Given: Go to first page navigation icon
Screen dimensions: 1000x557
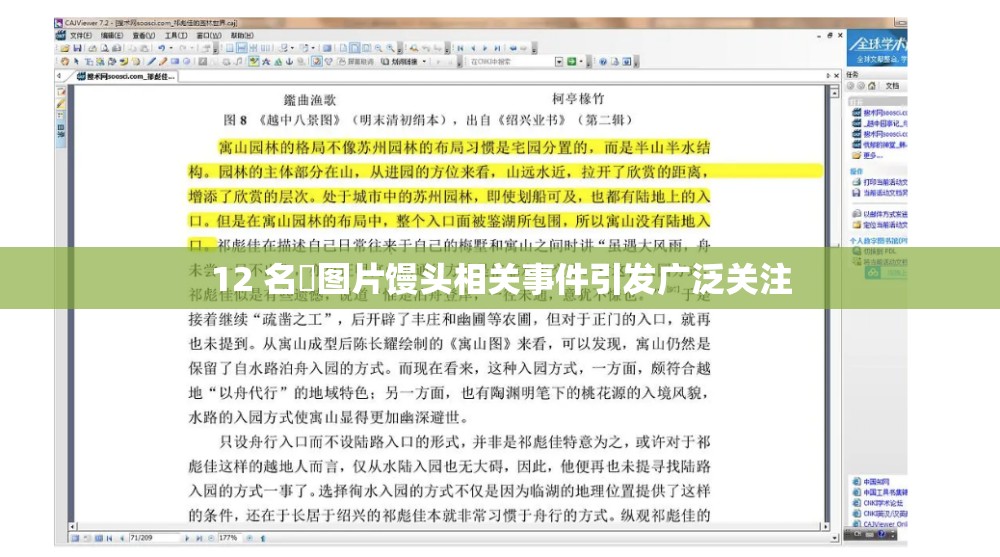Looking at the screenshot, I should [x=460, y=48].
